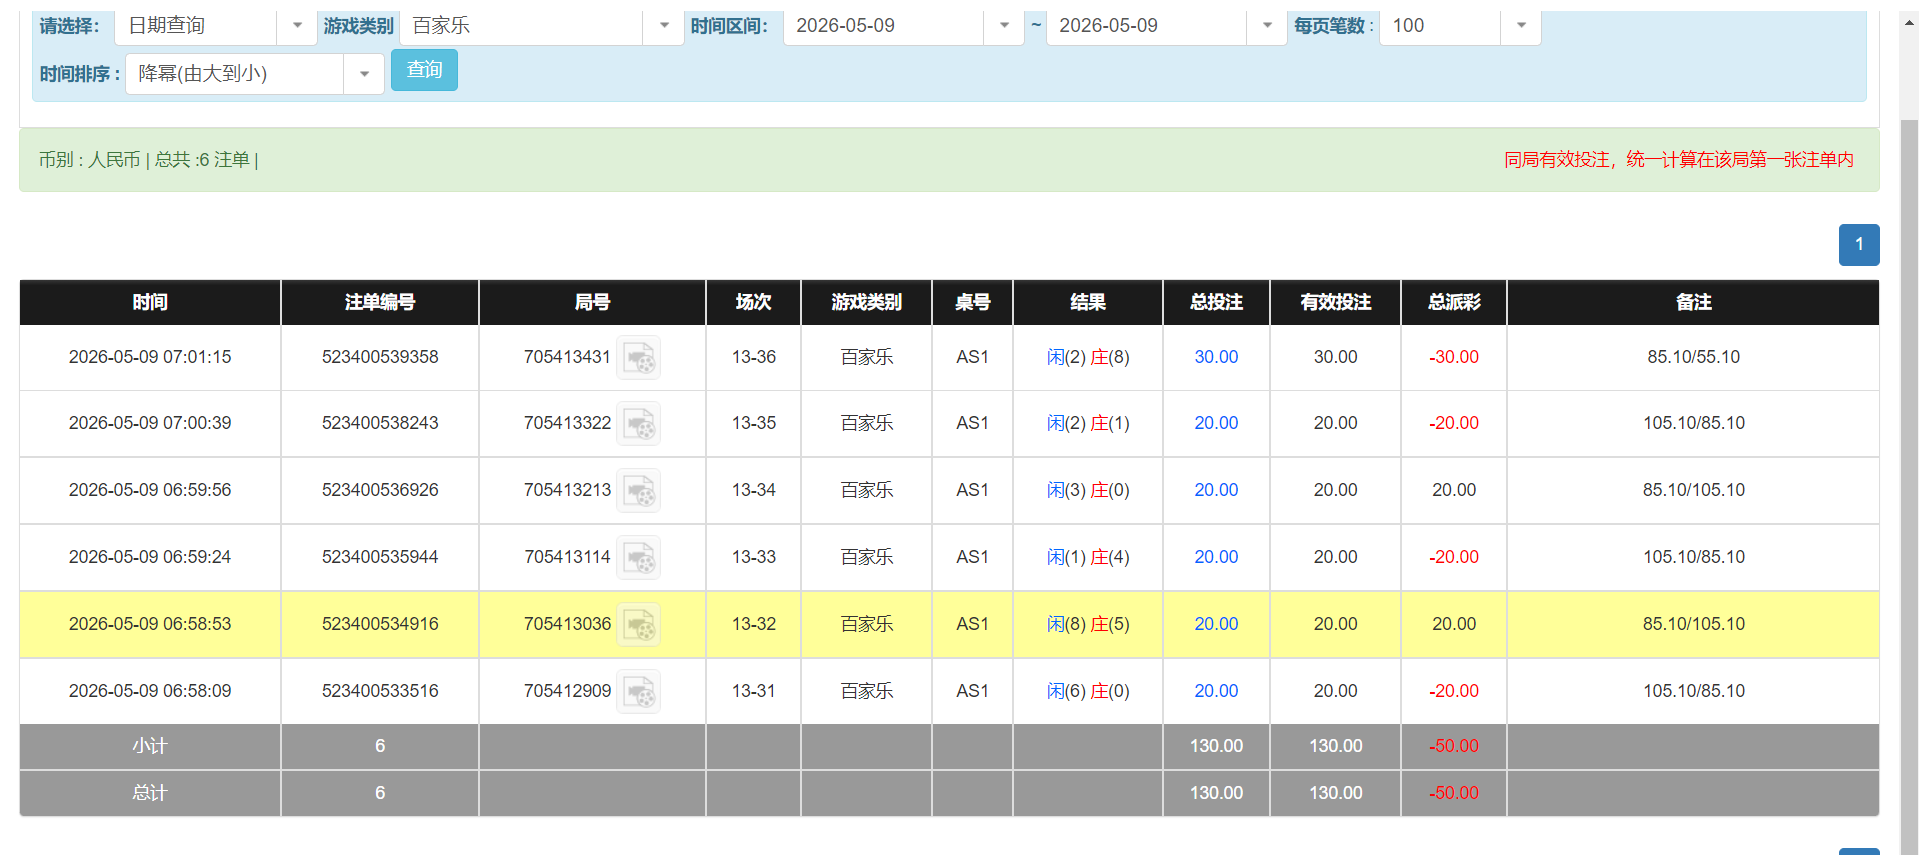Expand the 时间排序 降幂 dropdown
The height and width of the screenshot is (855, 1919).
click(x=364, y=74)
